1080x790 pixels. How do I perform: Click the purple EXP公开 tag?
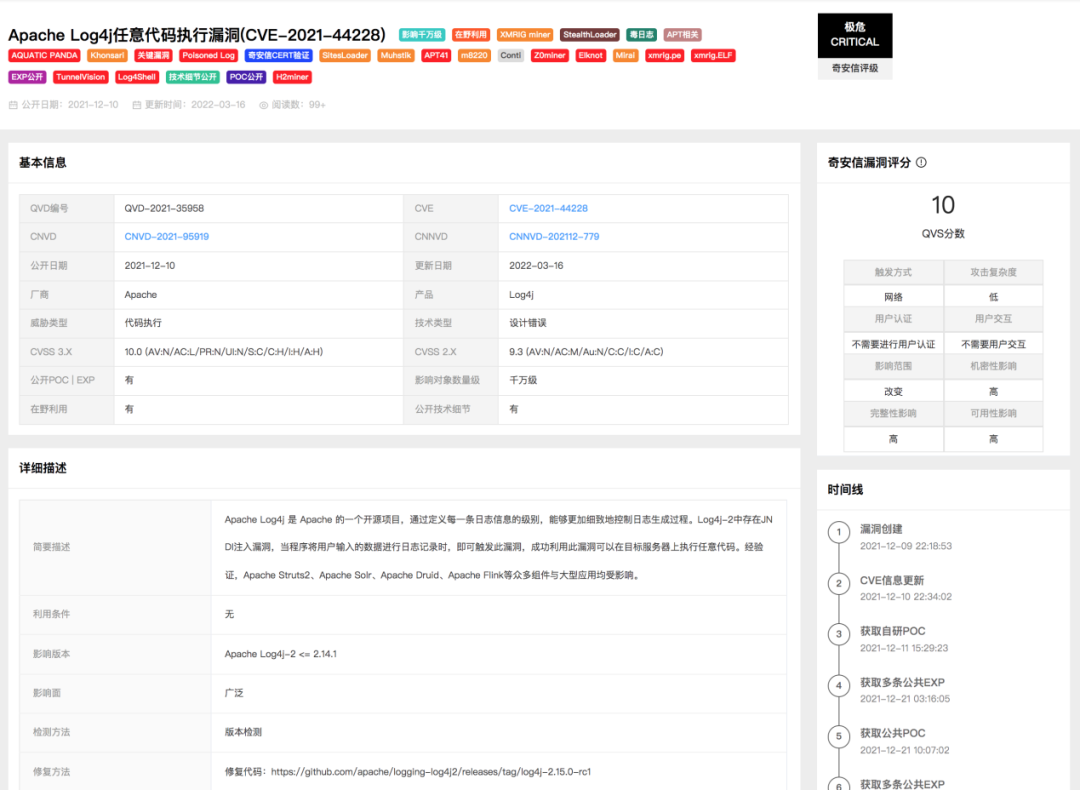coord(27,77)
